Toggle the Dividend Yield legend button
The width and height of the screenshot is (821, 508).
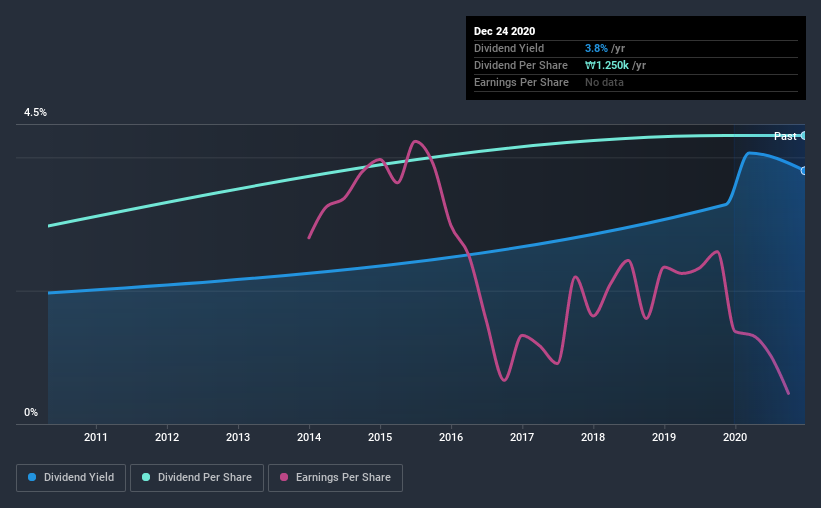click(71, 478)
